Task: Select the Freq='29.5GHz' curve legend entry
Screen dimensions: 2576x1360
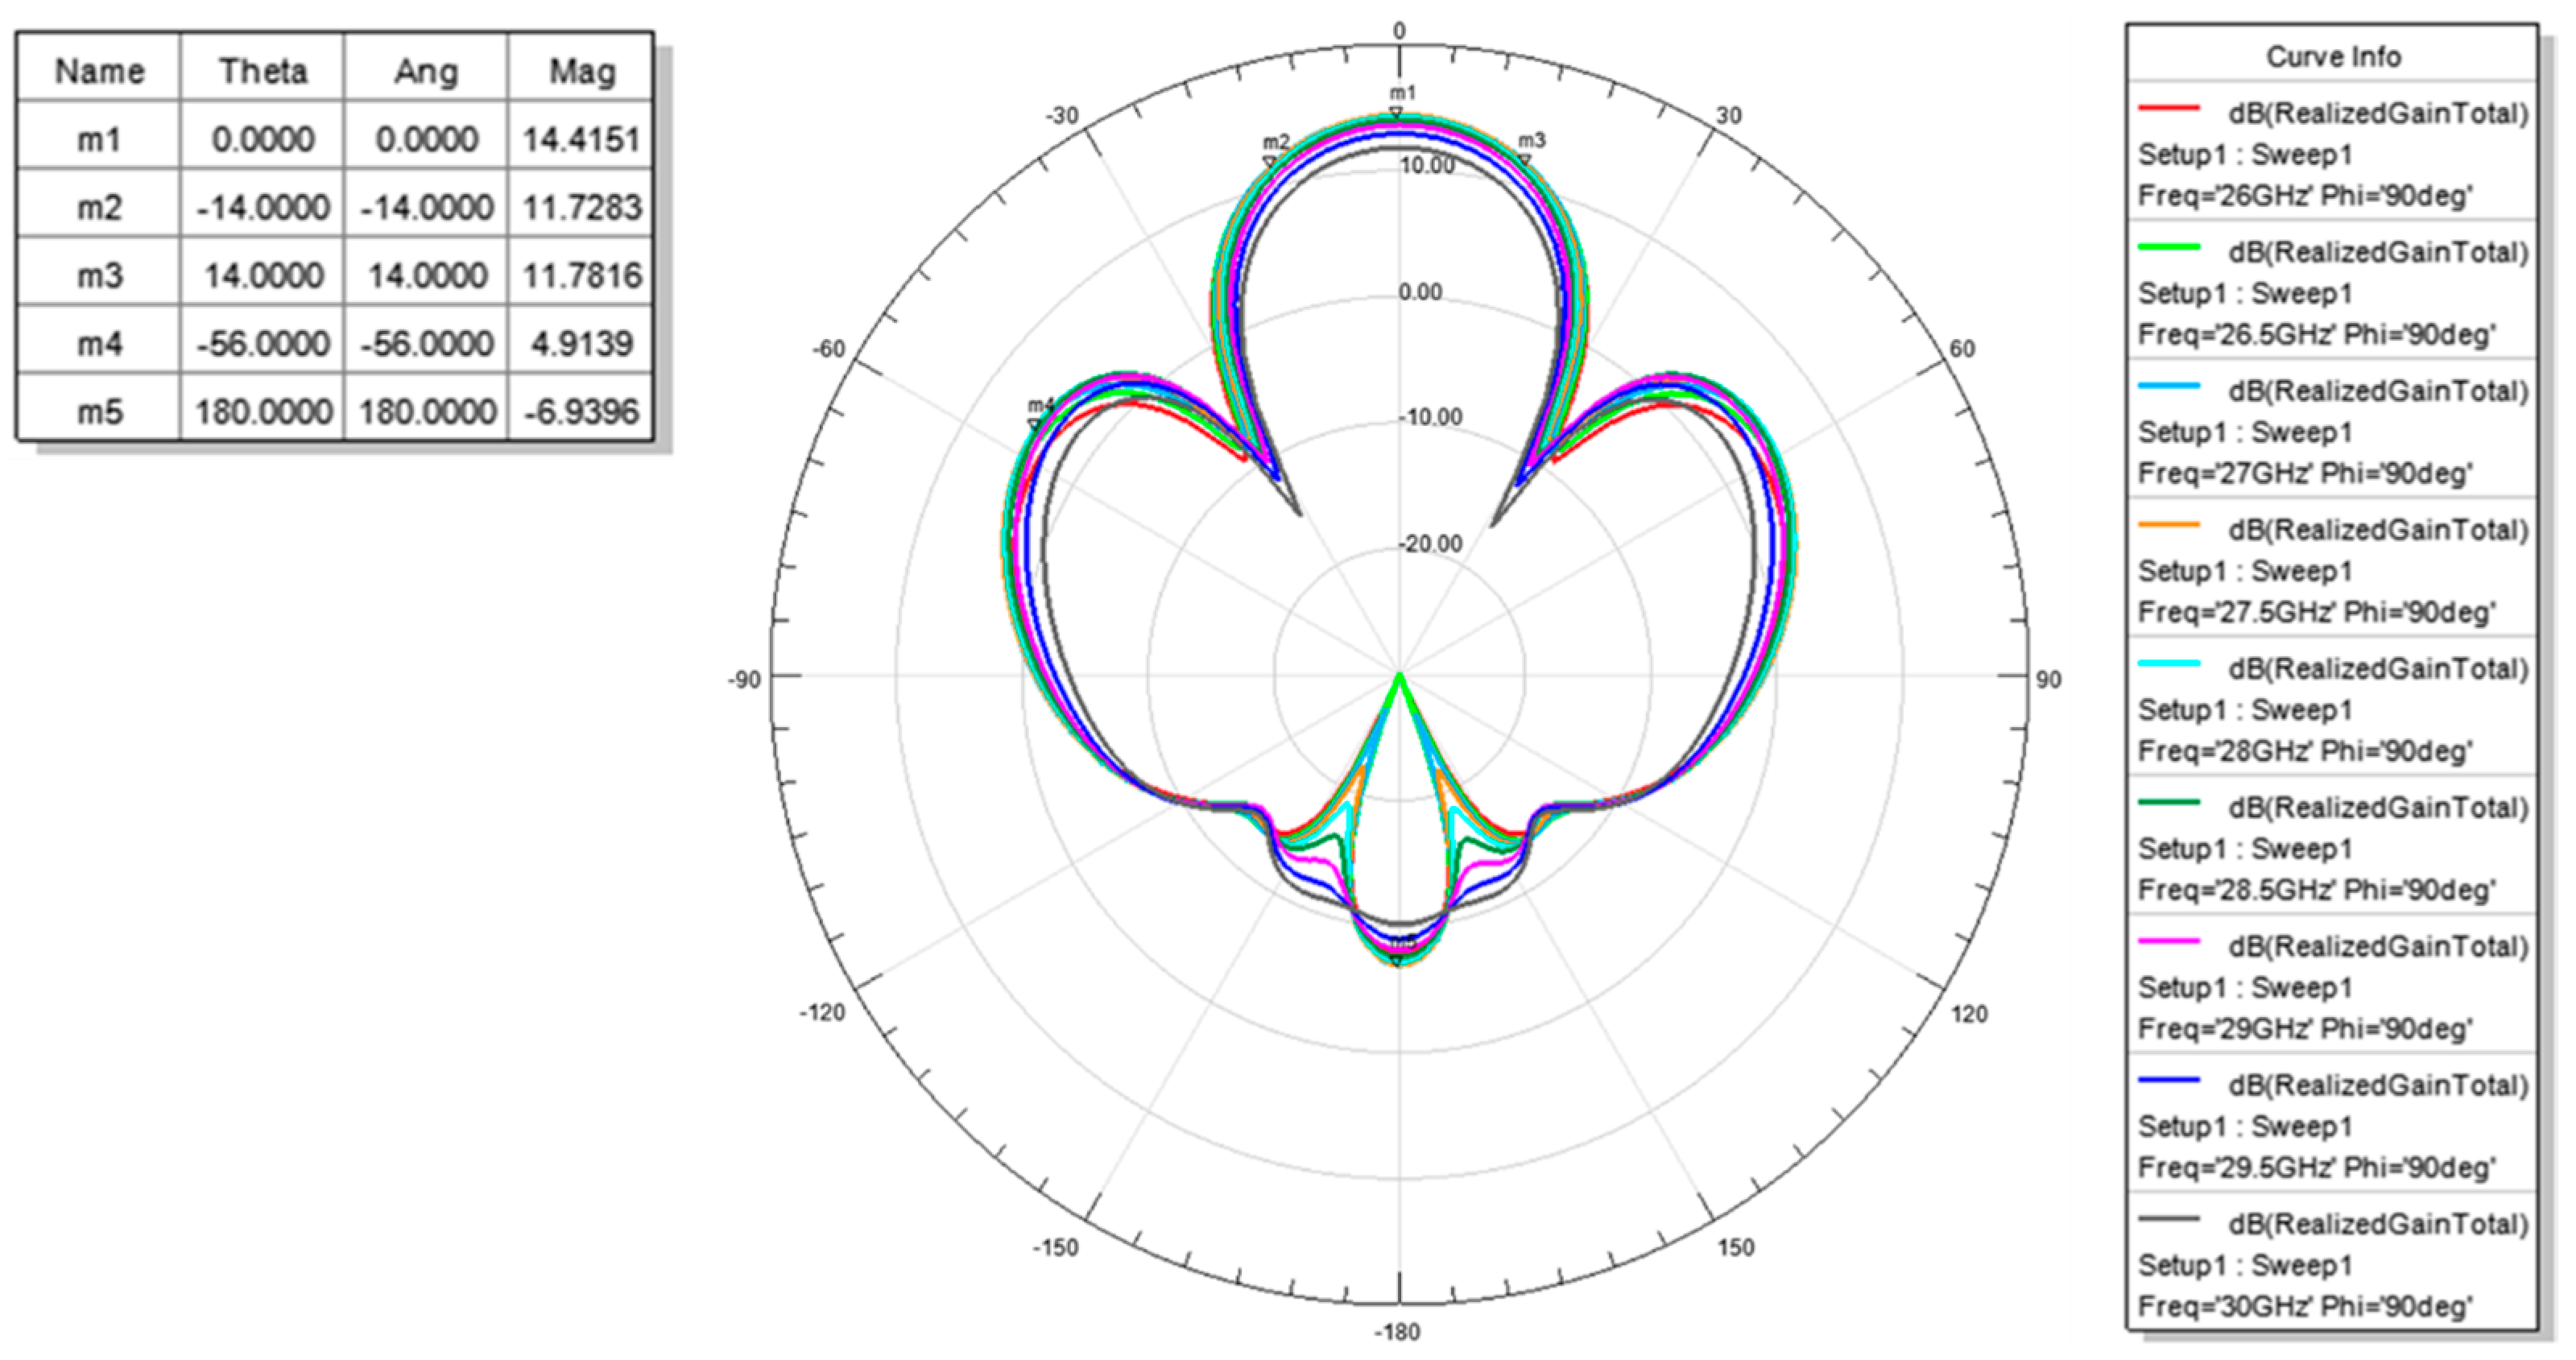Action: pyautogui.click(x=2316, y=1167)
